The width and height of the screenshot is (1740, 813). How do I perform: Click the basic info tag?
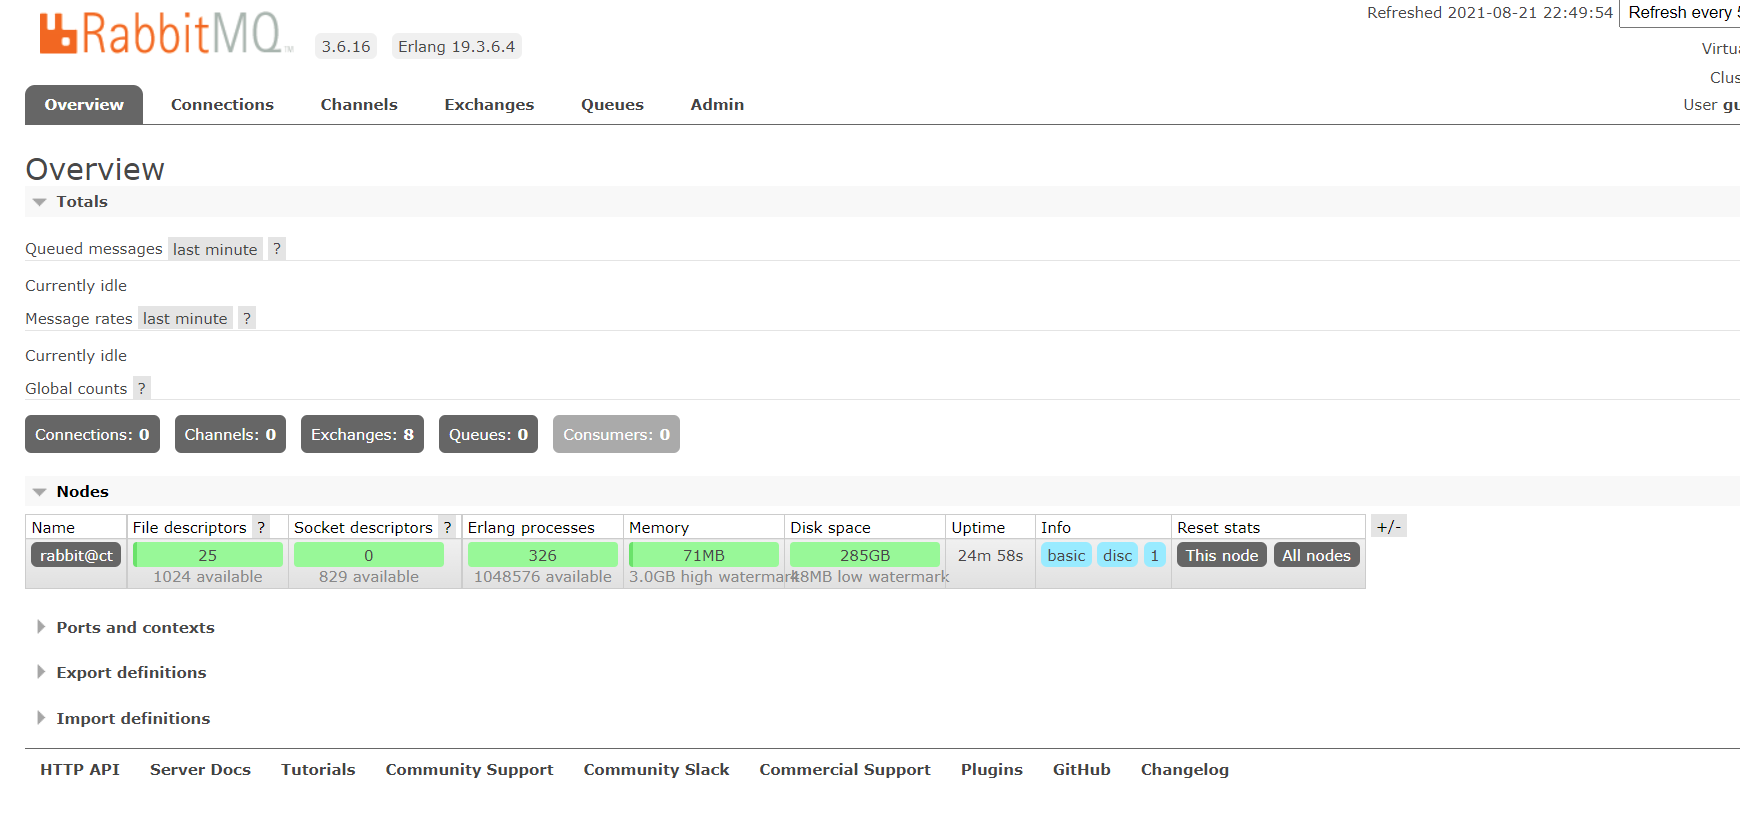1066,555
